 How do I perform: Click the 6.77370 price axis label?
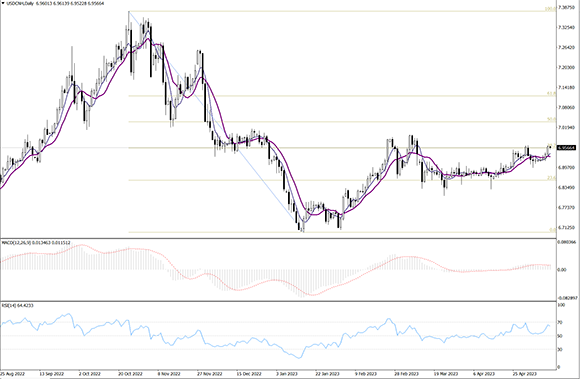click(x=568, y=207)
